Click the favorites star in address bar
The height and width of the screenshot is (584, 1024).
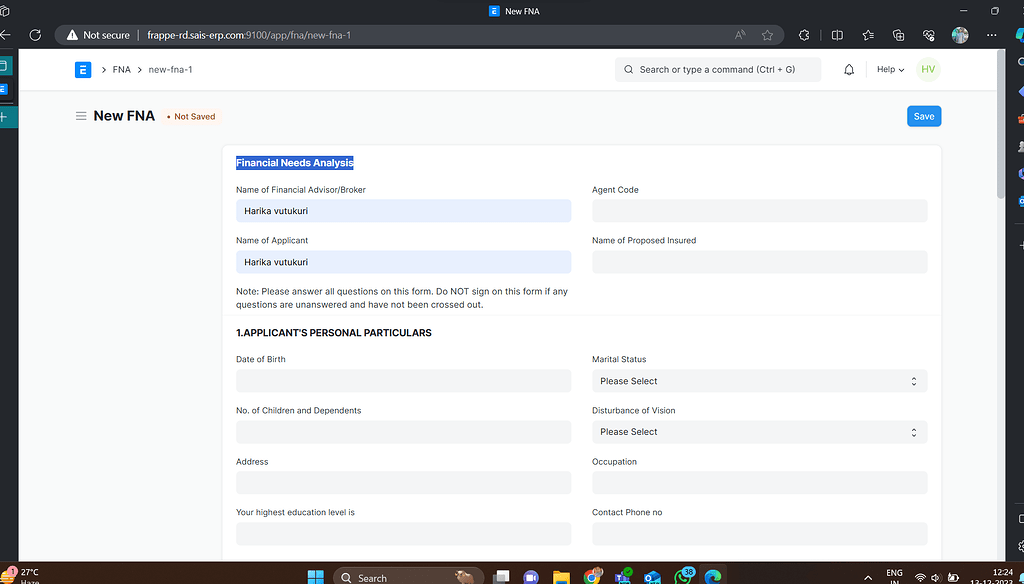[768, 34]
